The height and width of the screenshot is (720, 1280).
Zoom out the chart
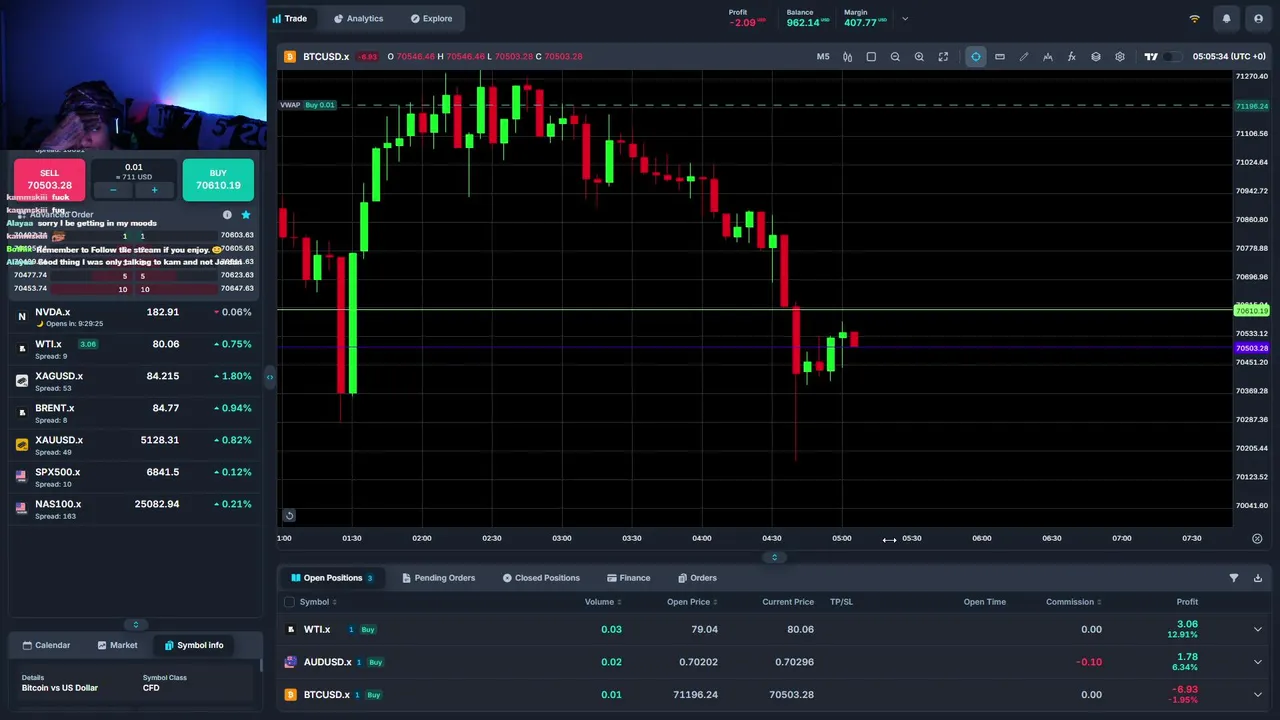click(895, 57)
